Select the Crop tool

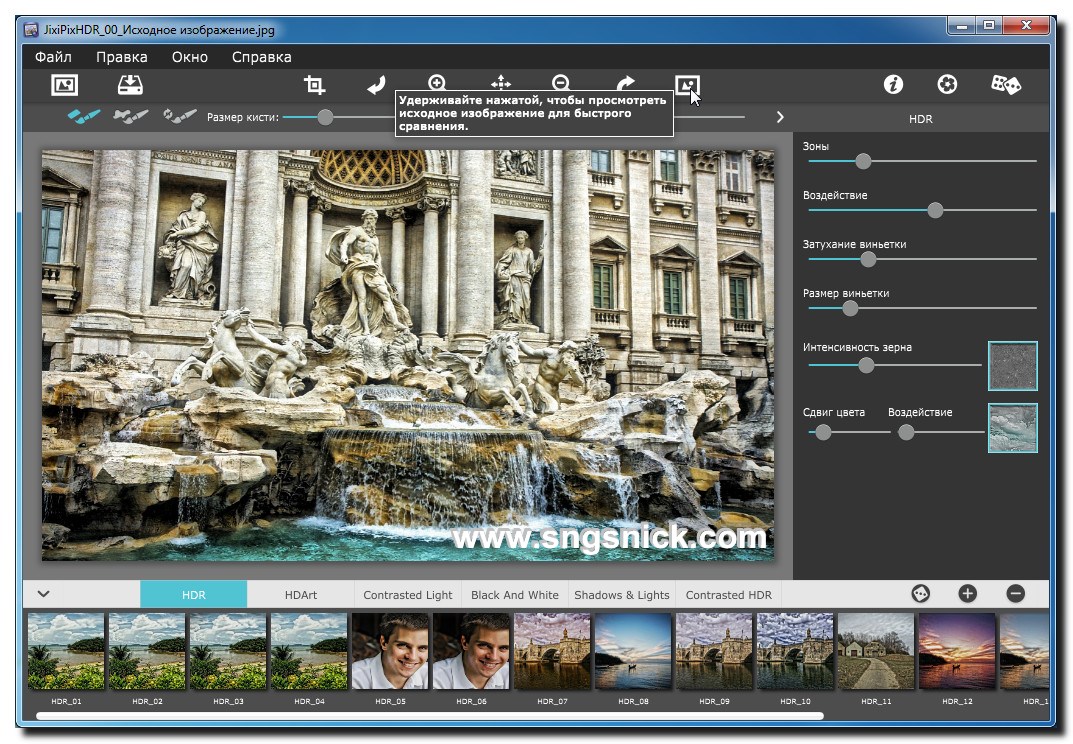coord(315,85)
